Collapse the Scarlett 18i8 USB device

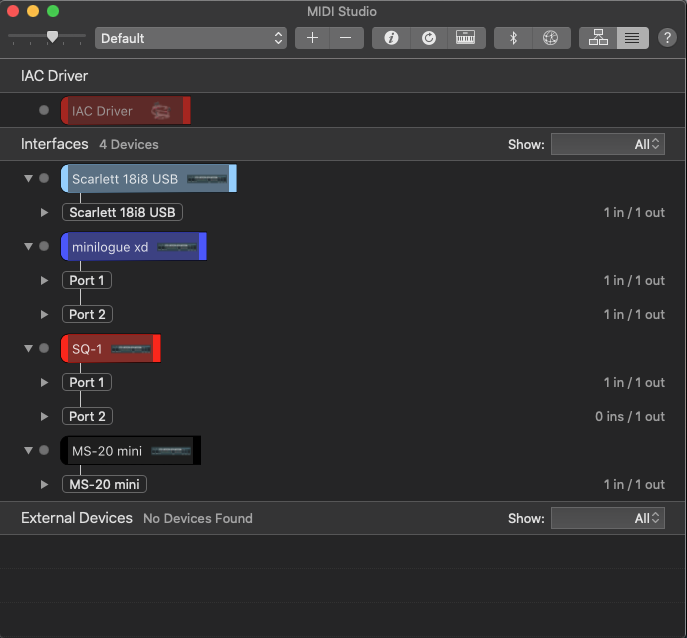[28, 178]
